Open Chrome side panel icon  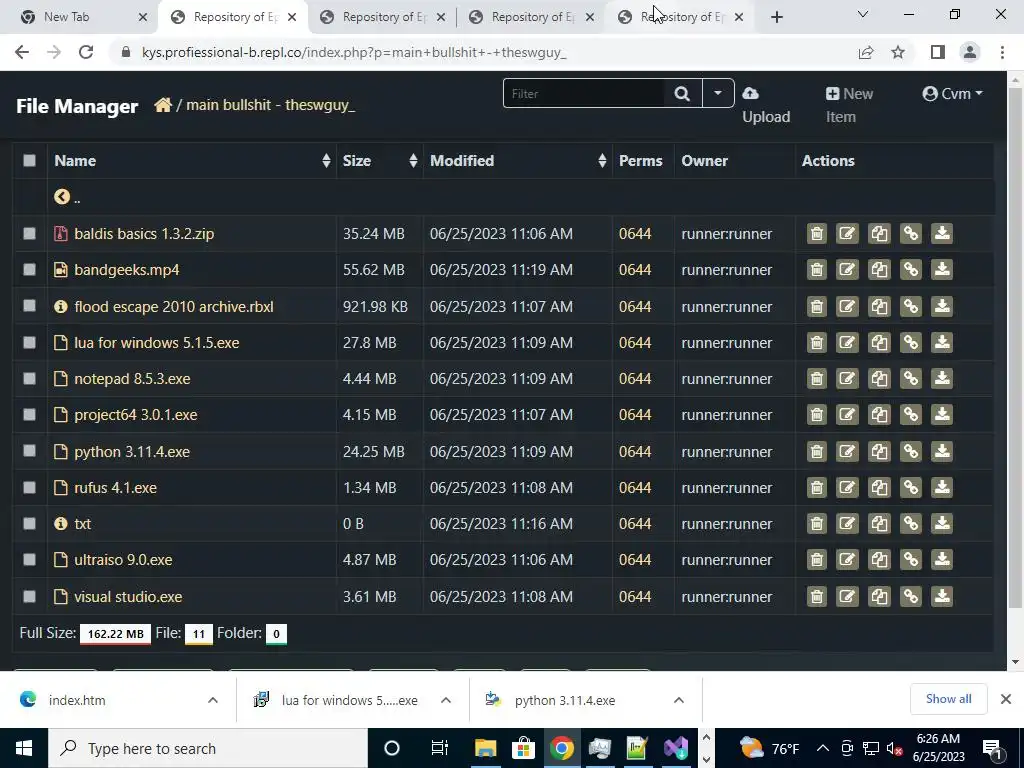click(938, 52)
